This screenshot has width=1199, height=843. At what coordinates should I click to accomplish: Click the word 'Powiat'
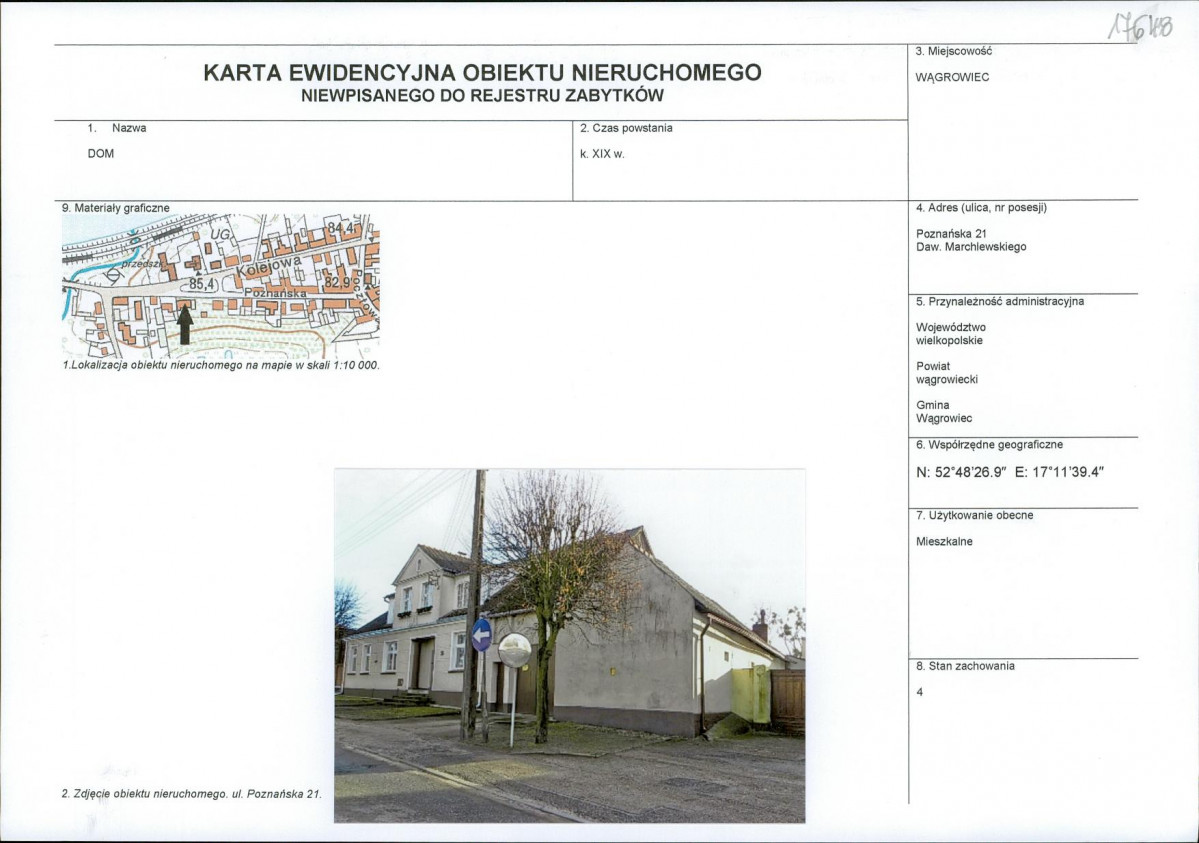tap(933, 366)
